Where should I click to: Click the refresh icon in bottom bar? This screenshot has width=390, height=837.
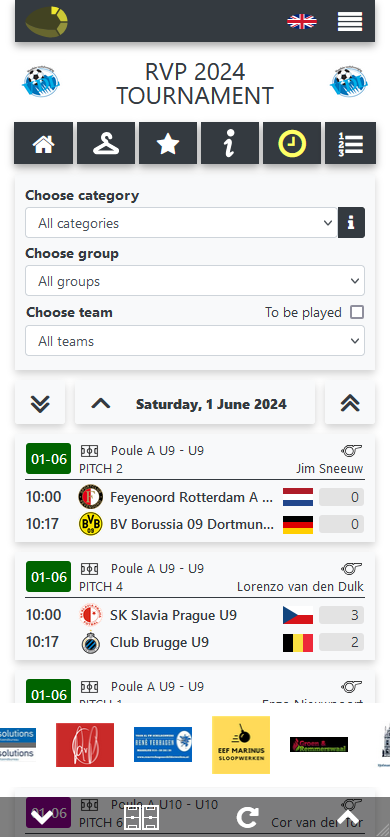click(x=247, y=818)
